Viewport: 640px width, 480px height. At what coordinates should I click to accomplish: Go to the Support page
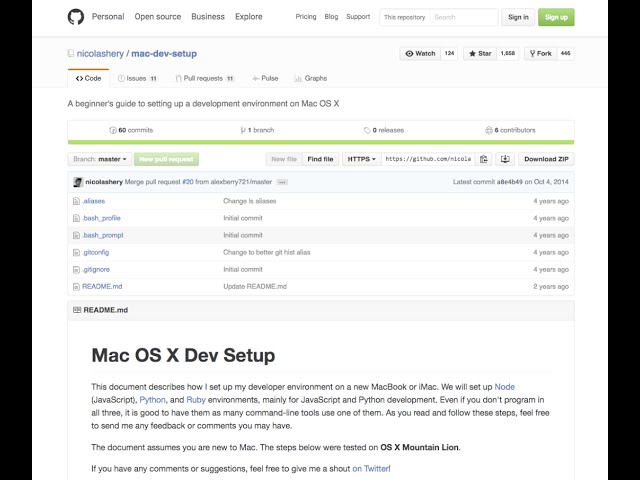tap(358, 17)
